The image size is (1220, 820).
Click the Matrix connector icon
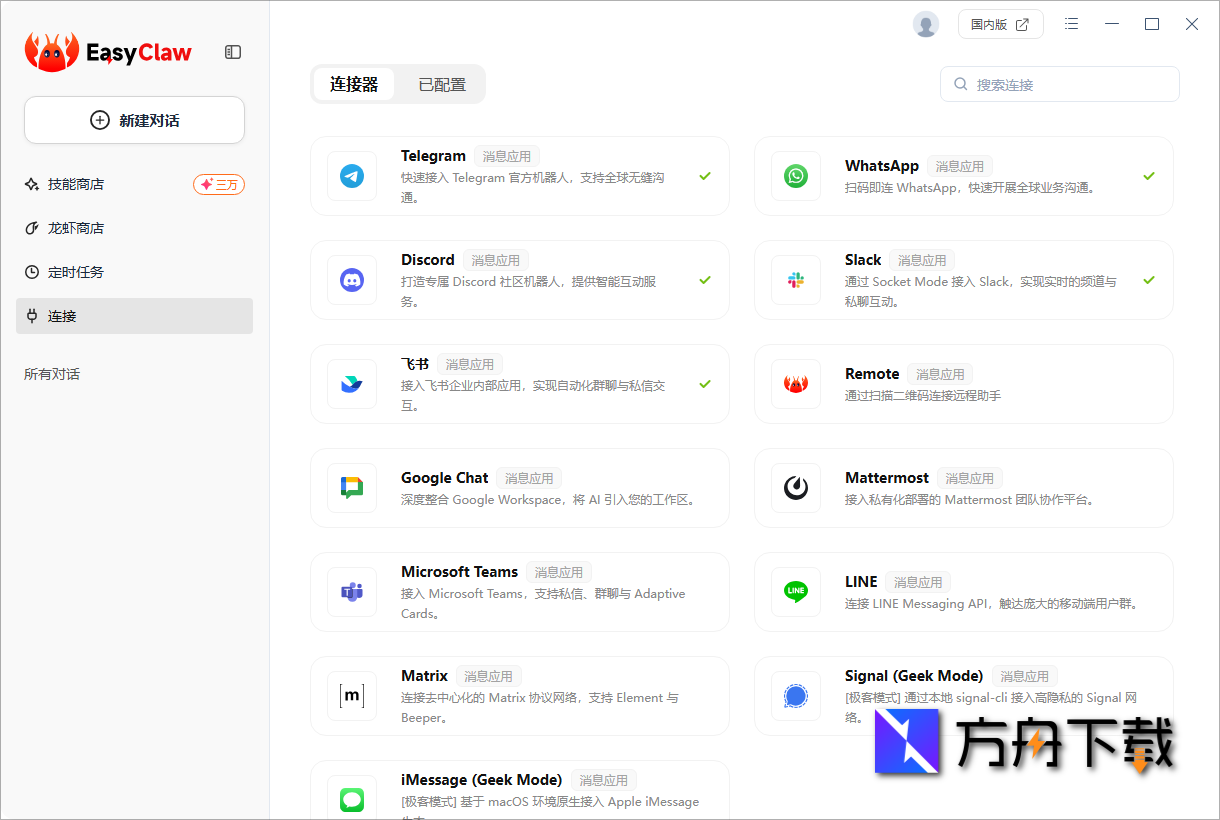[352, 696]
